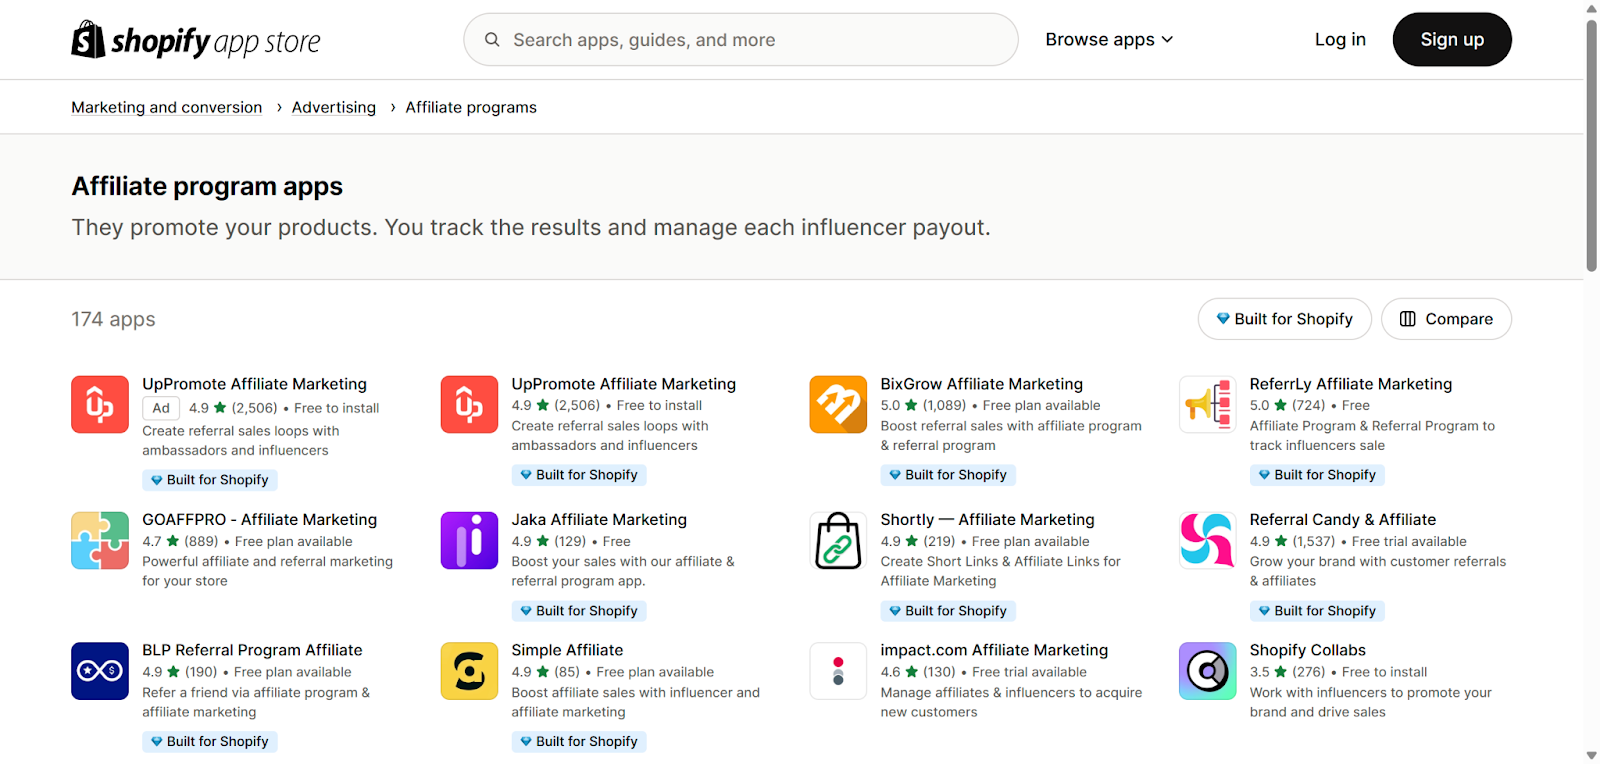Click Built for Shopify badge under Shortly
Image resolution: width=1600 pixels, height=764 pixels.
[x=947, y=611]
